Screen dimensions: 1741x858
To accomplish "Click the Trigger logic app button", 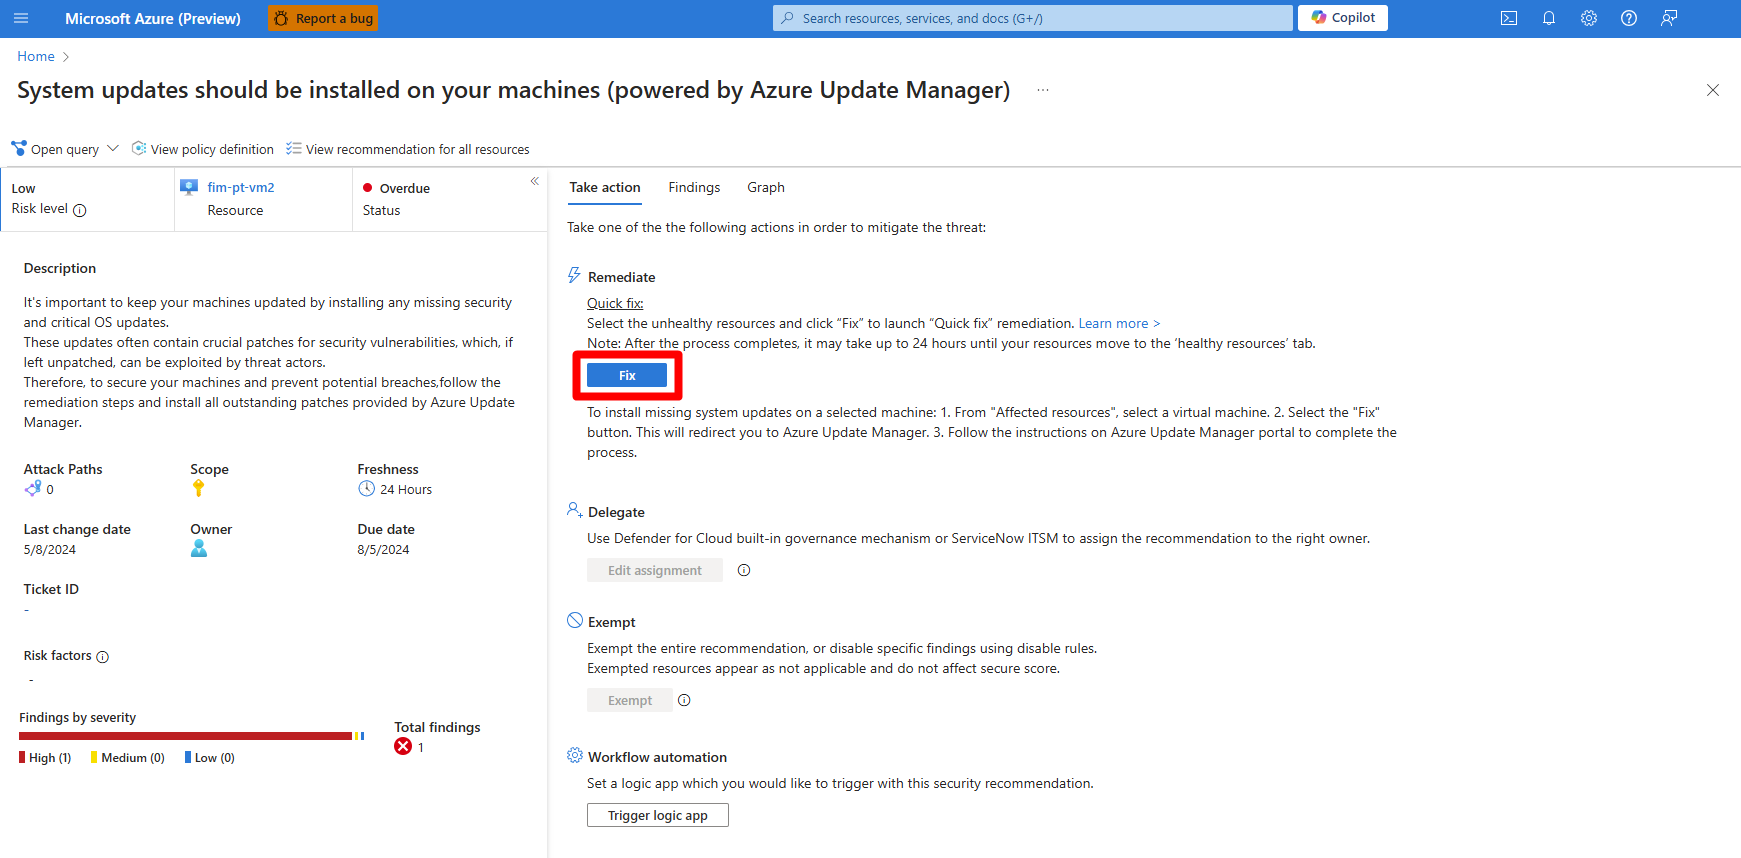I will (x=658, y=815).
